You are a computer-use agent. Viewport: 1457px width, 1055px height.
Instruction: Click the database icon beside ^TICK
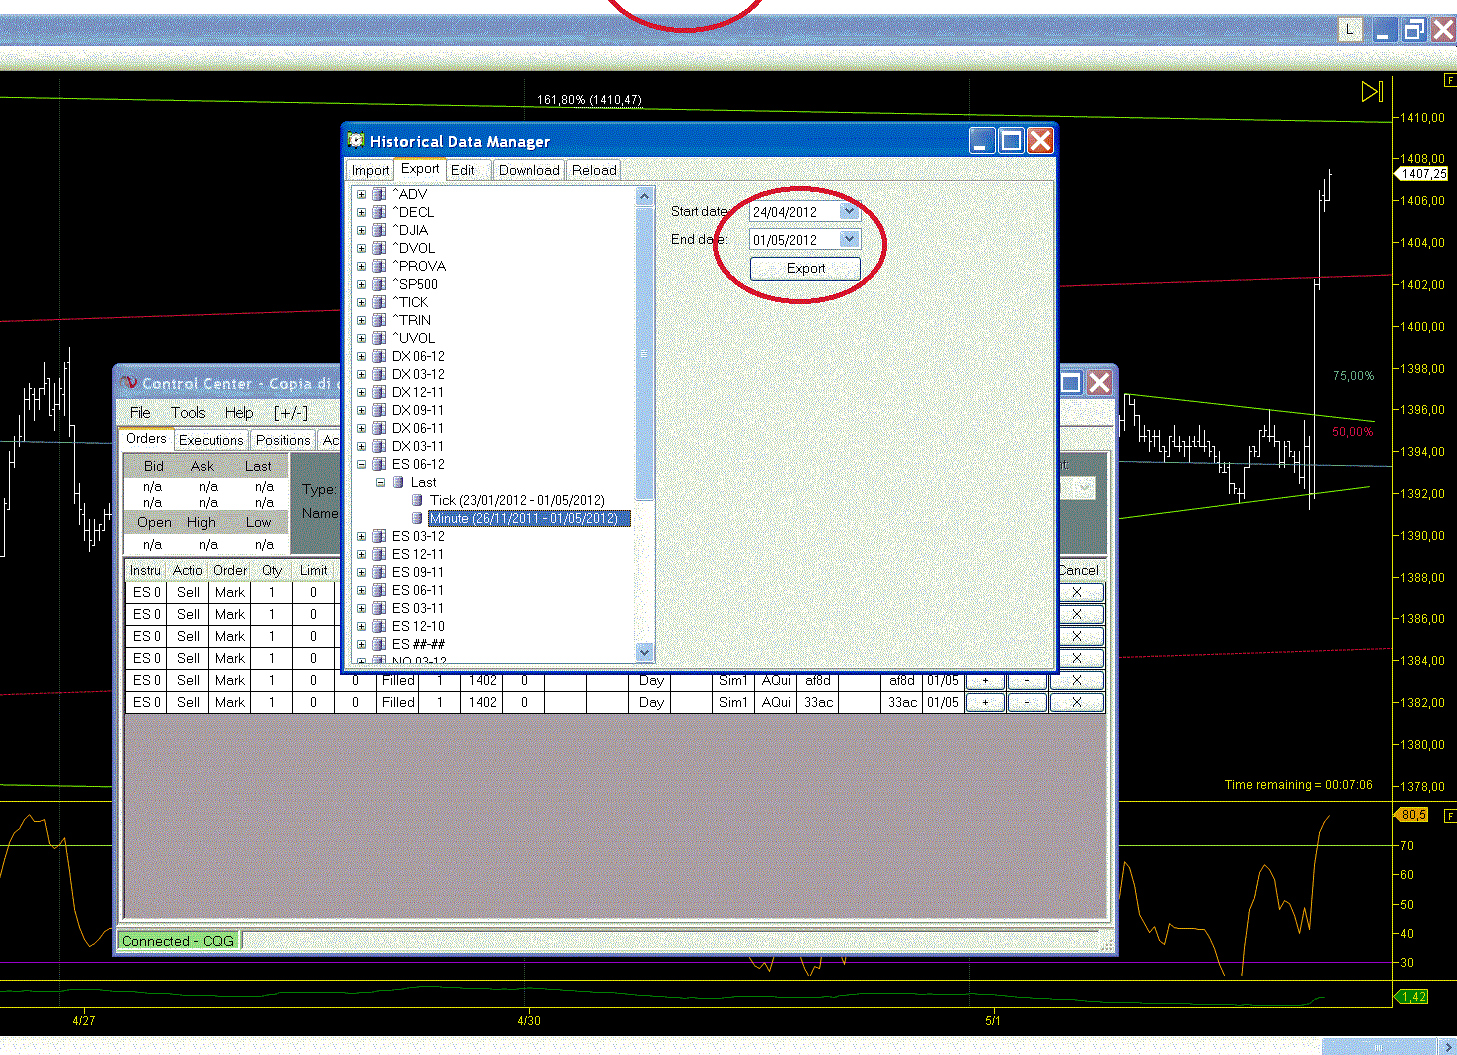coord(379,302)
